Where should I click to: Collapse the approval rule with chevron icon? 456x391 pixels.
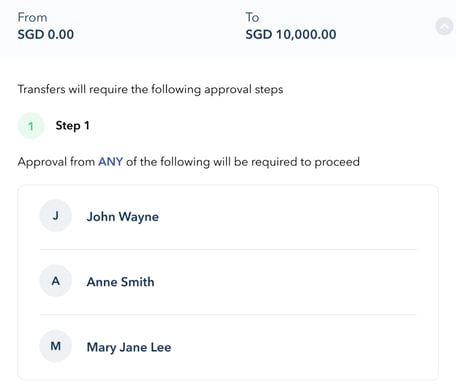pyautogui.click(x=444, y=26)
